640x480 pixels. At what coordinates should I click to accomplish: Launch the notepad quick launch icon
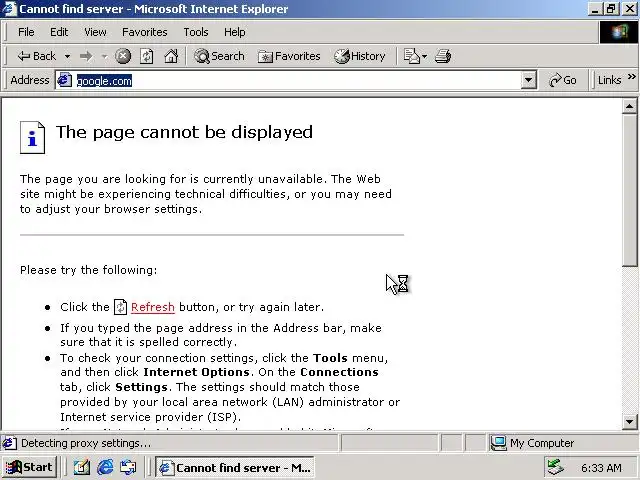click(82, 467)
